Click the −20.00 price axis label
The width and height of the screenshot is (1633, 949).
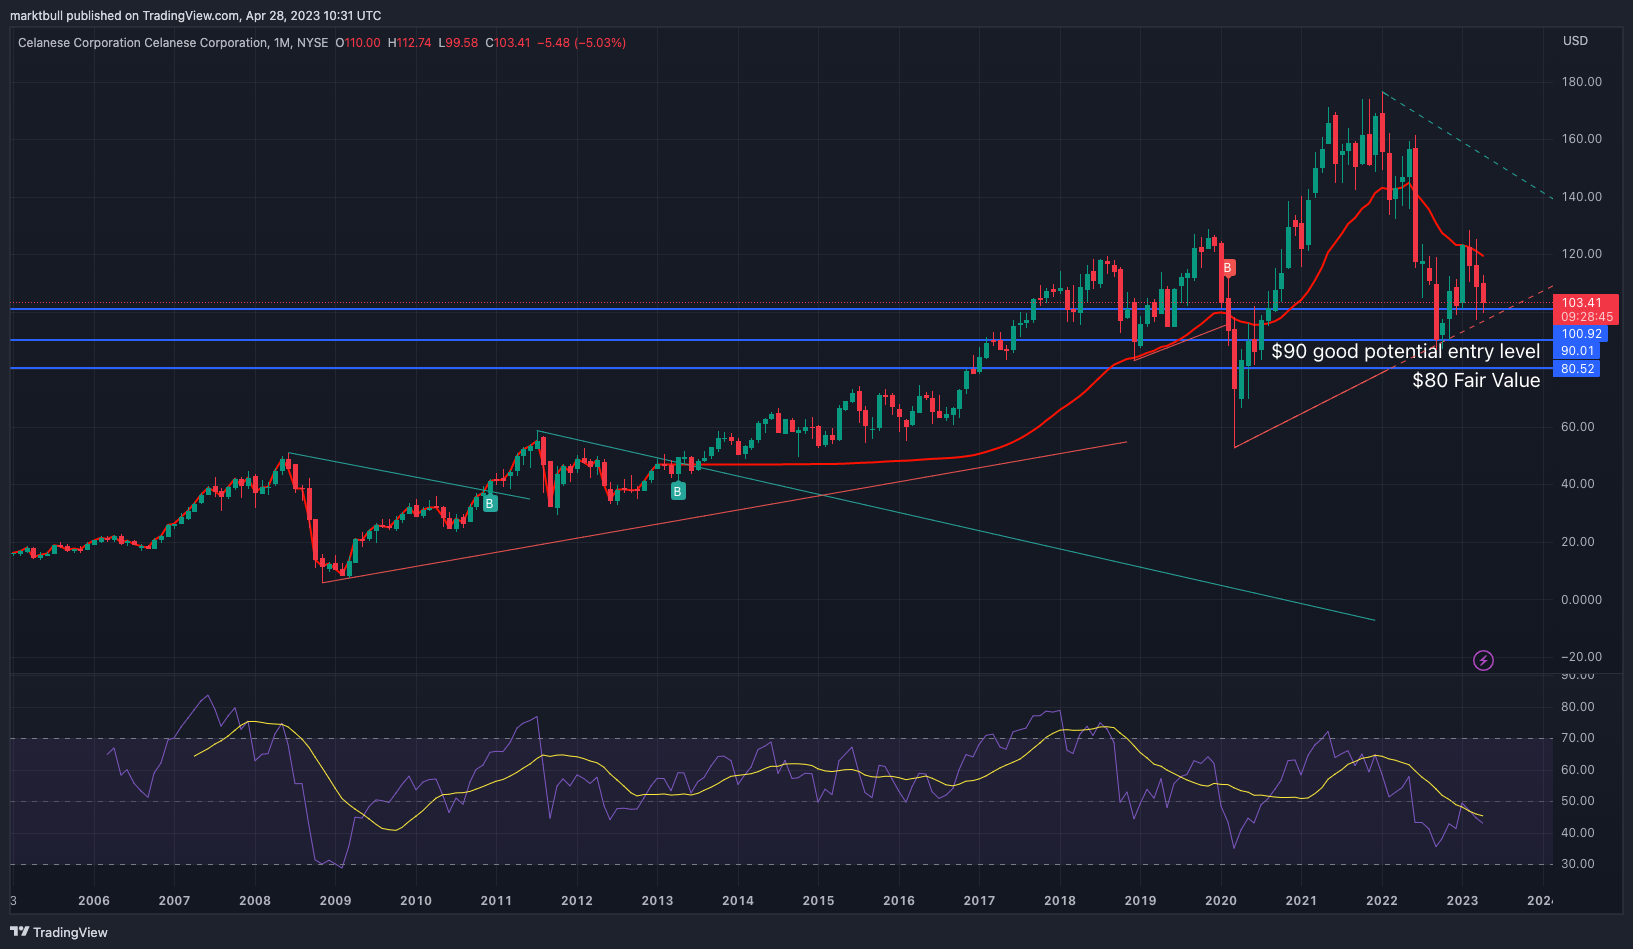1582,657
